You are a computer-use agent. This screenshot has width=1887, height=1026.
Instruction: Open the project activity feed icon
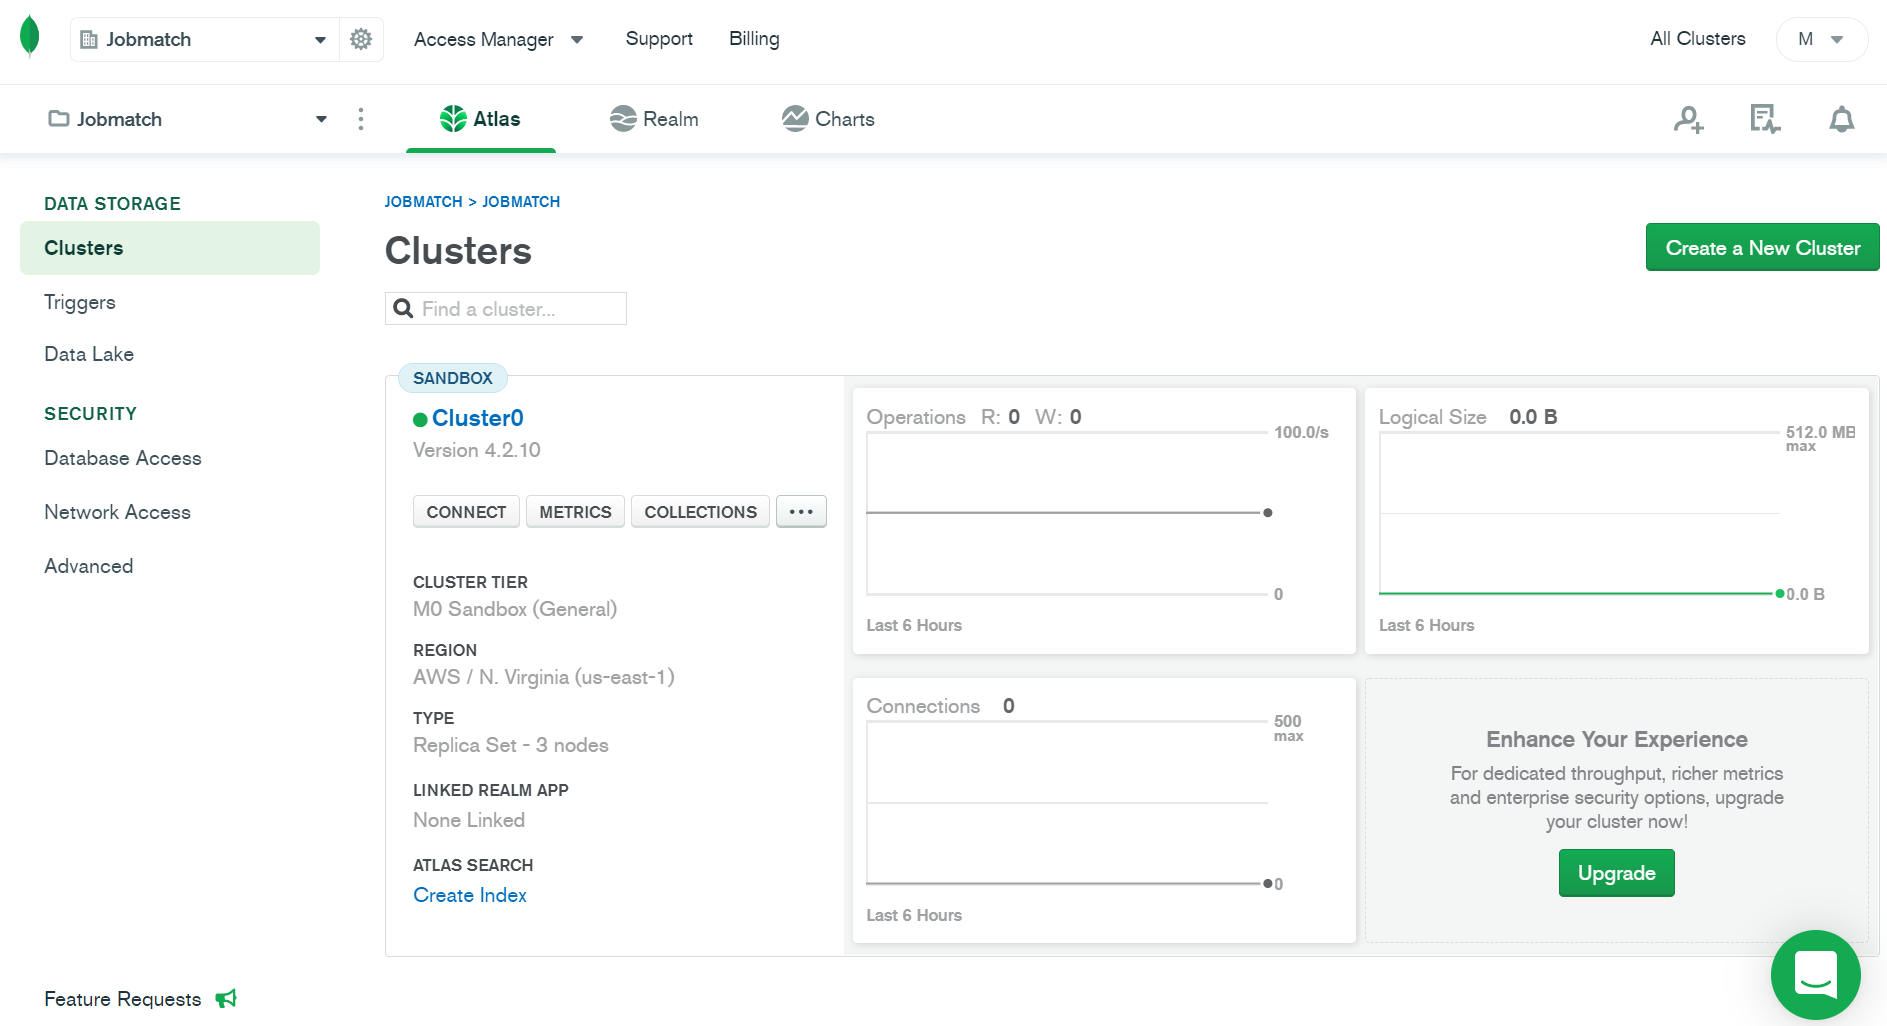click(1765, 119)
